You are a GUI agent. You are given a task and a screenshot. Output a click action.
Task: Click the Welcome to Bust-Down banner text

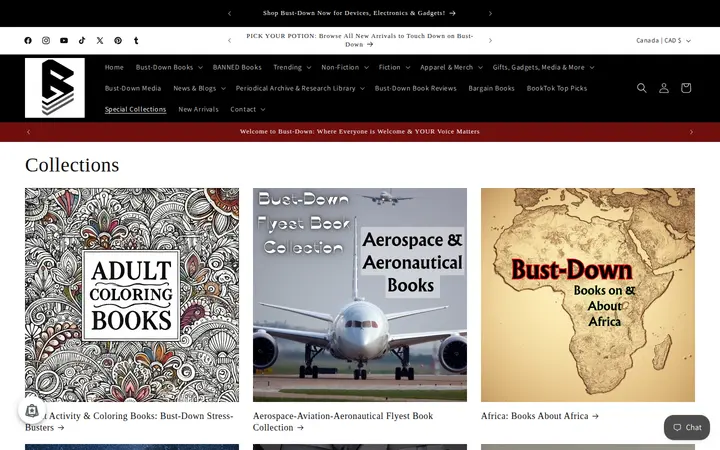coord(360,132)
